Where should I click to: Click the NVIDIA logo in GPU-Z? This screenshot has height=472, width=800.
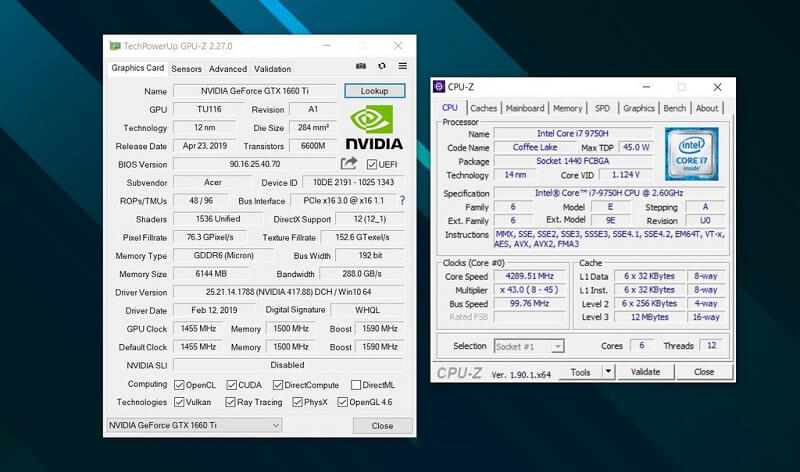point(374,128)
